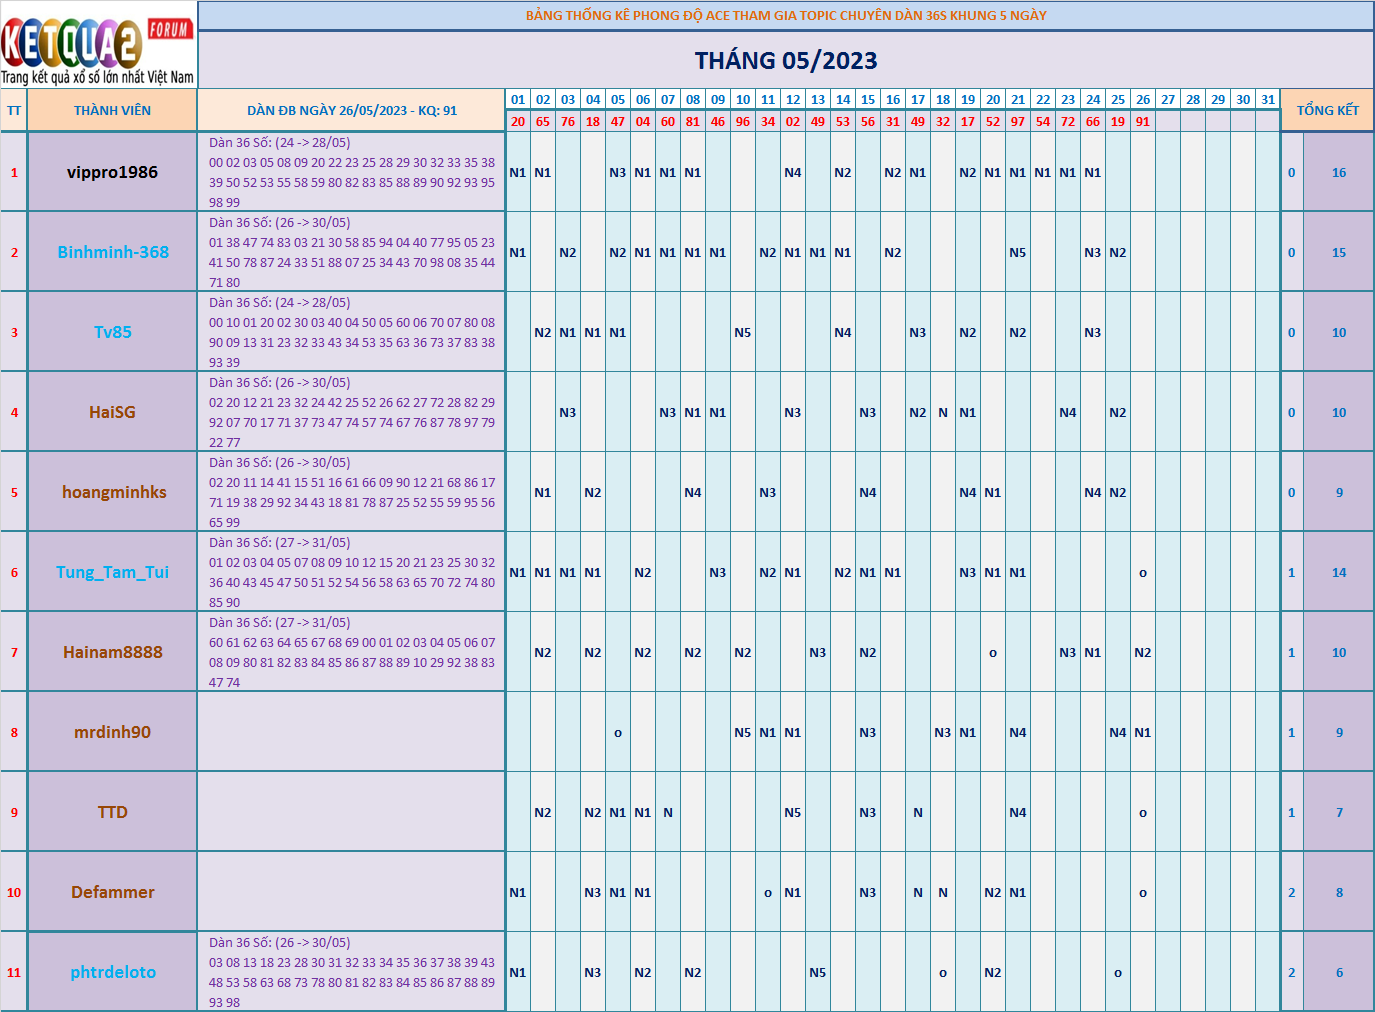This screenshot has width=1375, height=1012.
Task: Select member name HaiSG
Action: pyautogui.click(x=112, y=412)
